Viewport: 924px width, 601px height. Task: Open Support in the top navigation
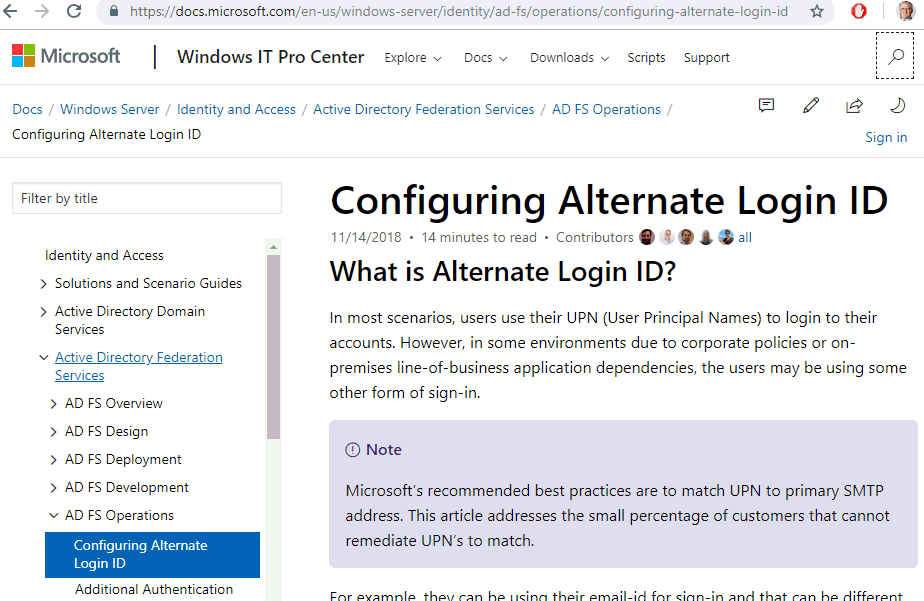point(707,58)
